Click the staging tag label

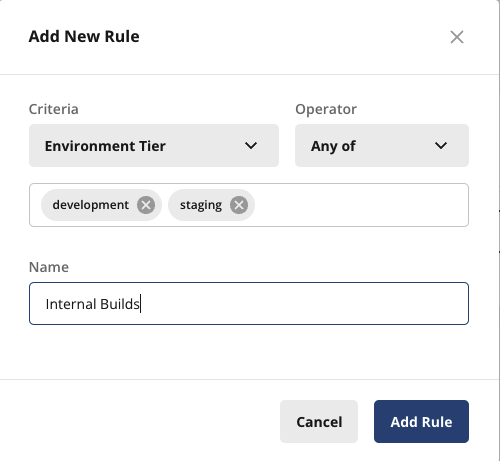tap(201, 205)
